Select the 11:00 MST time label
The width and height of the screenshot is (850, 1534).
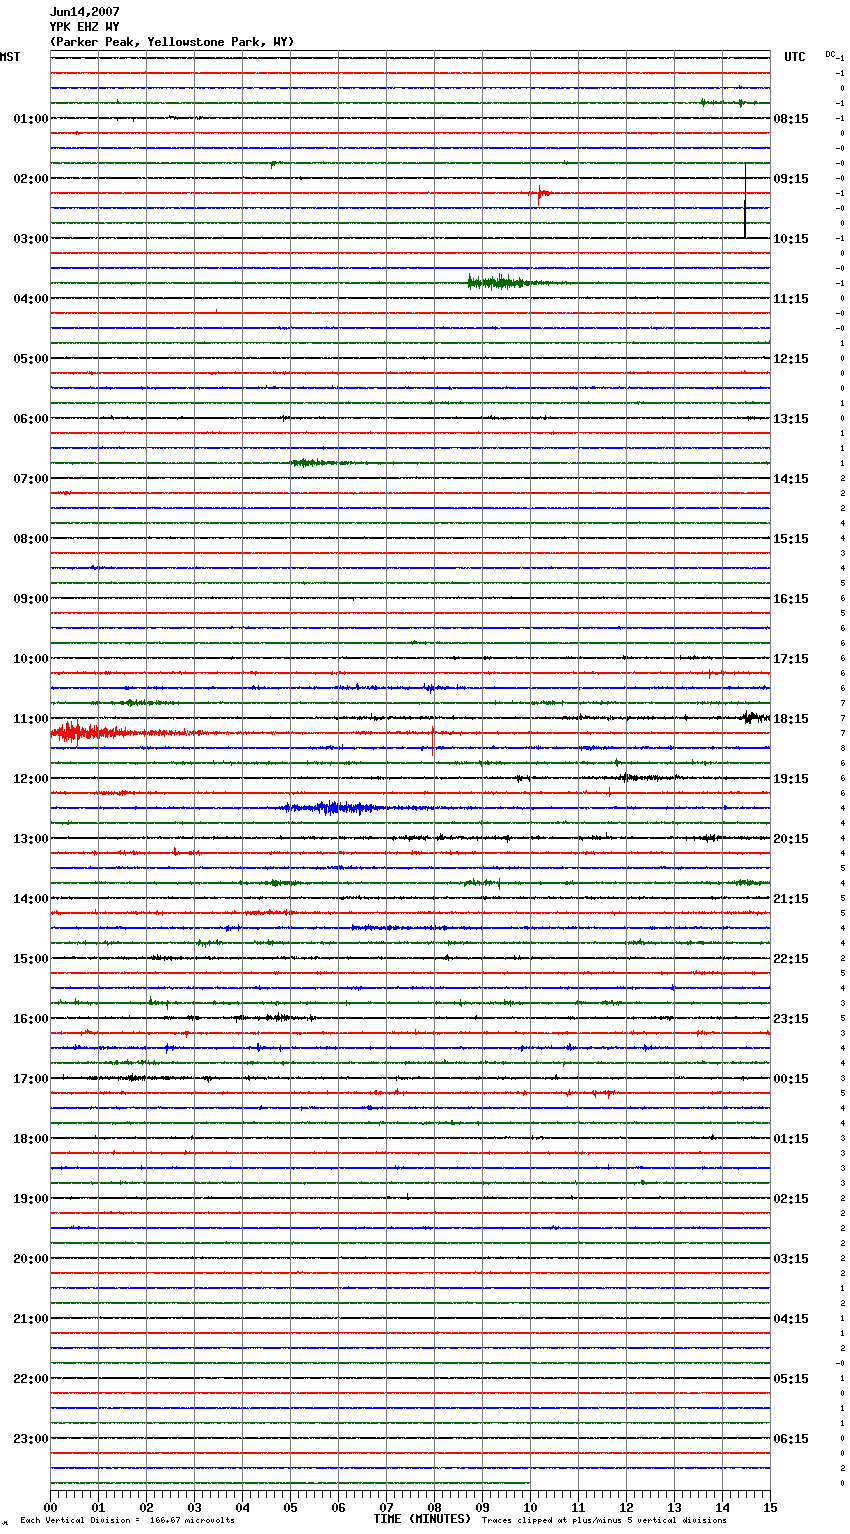coord(31,719)
